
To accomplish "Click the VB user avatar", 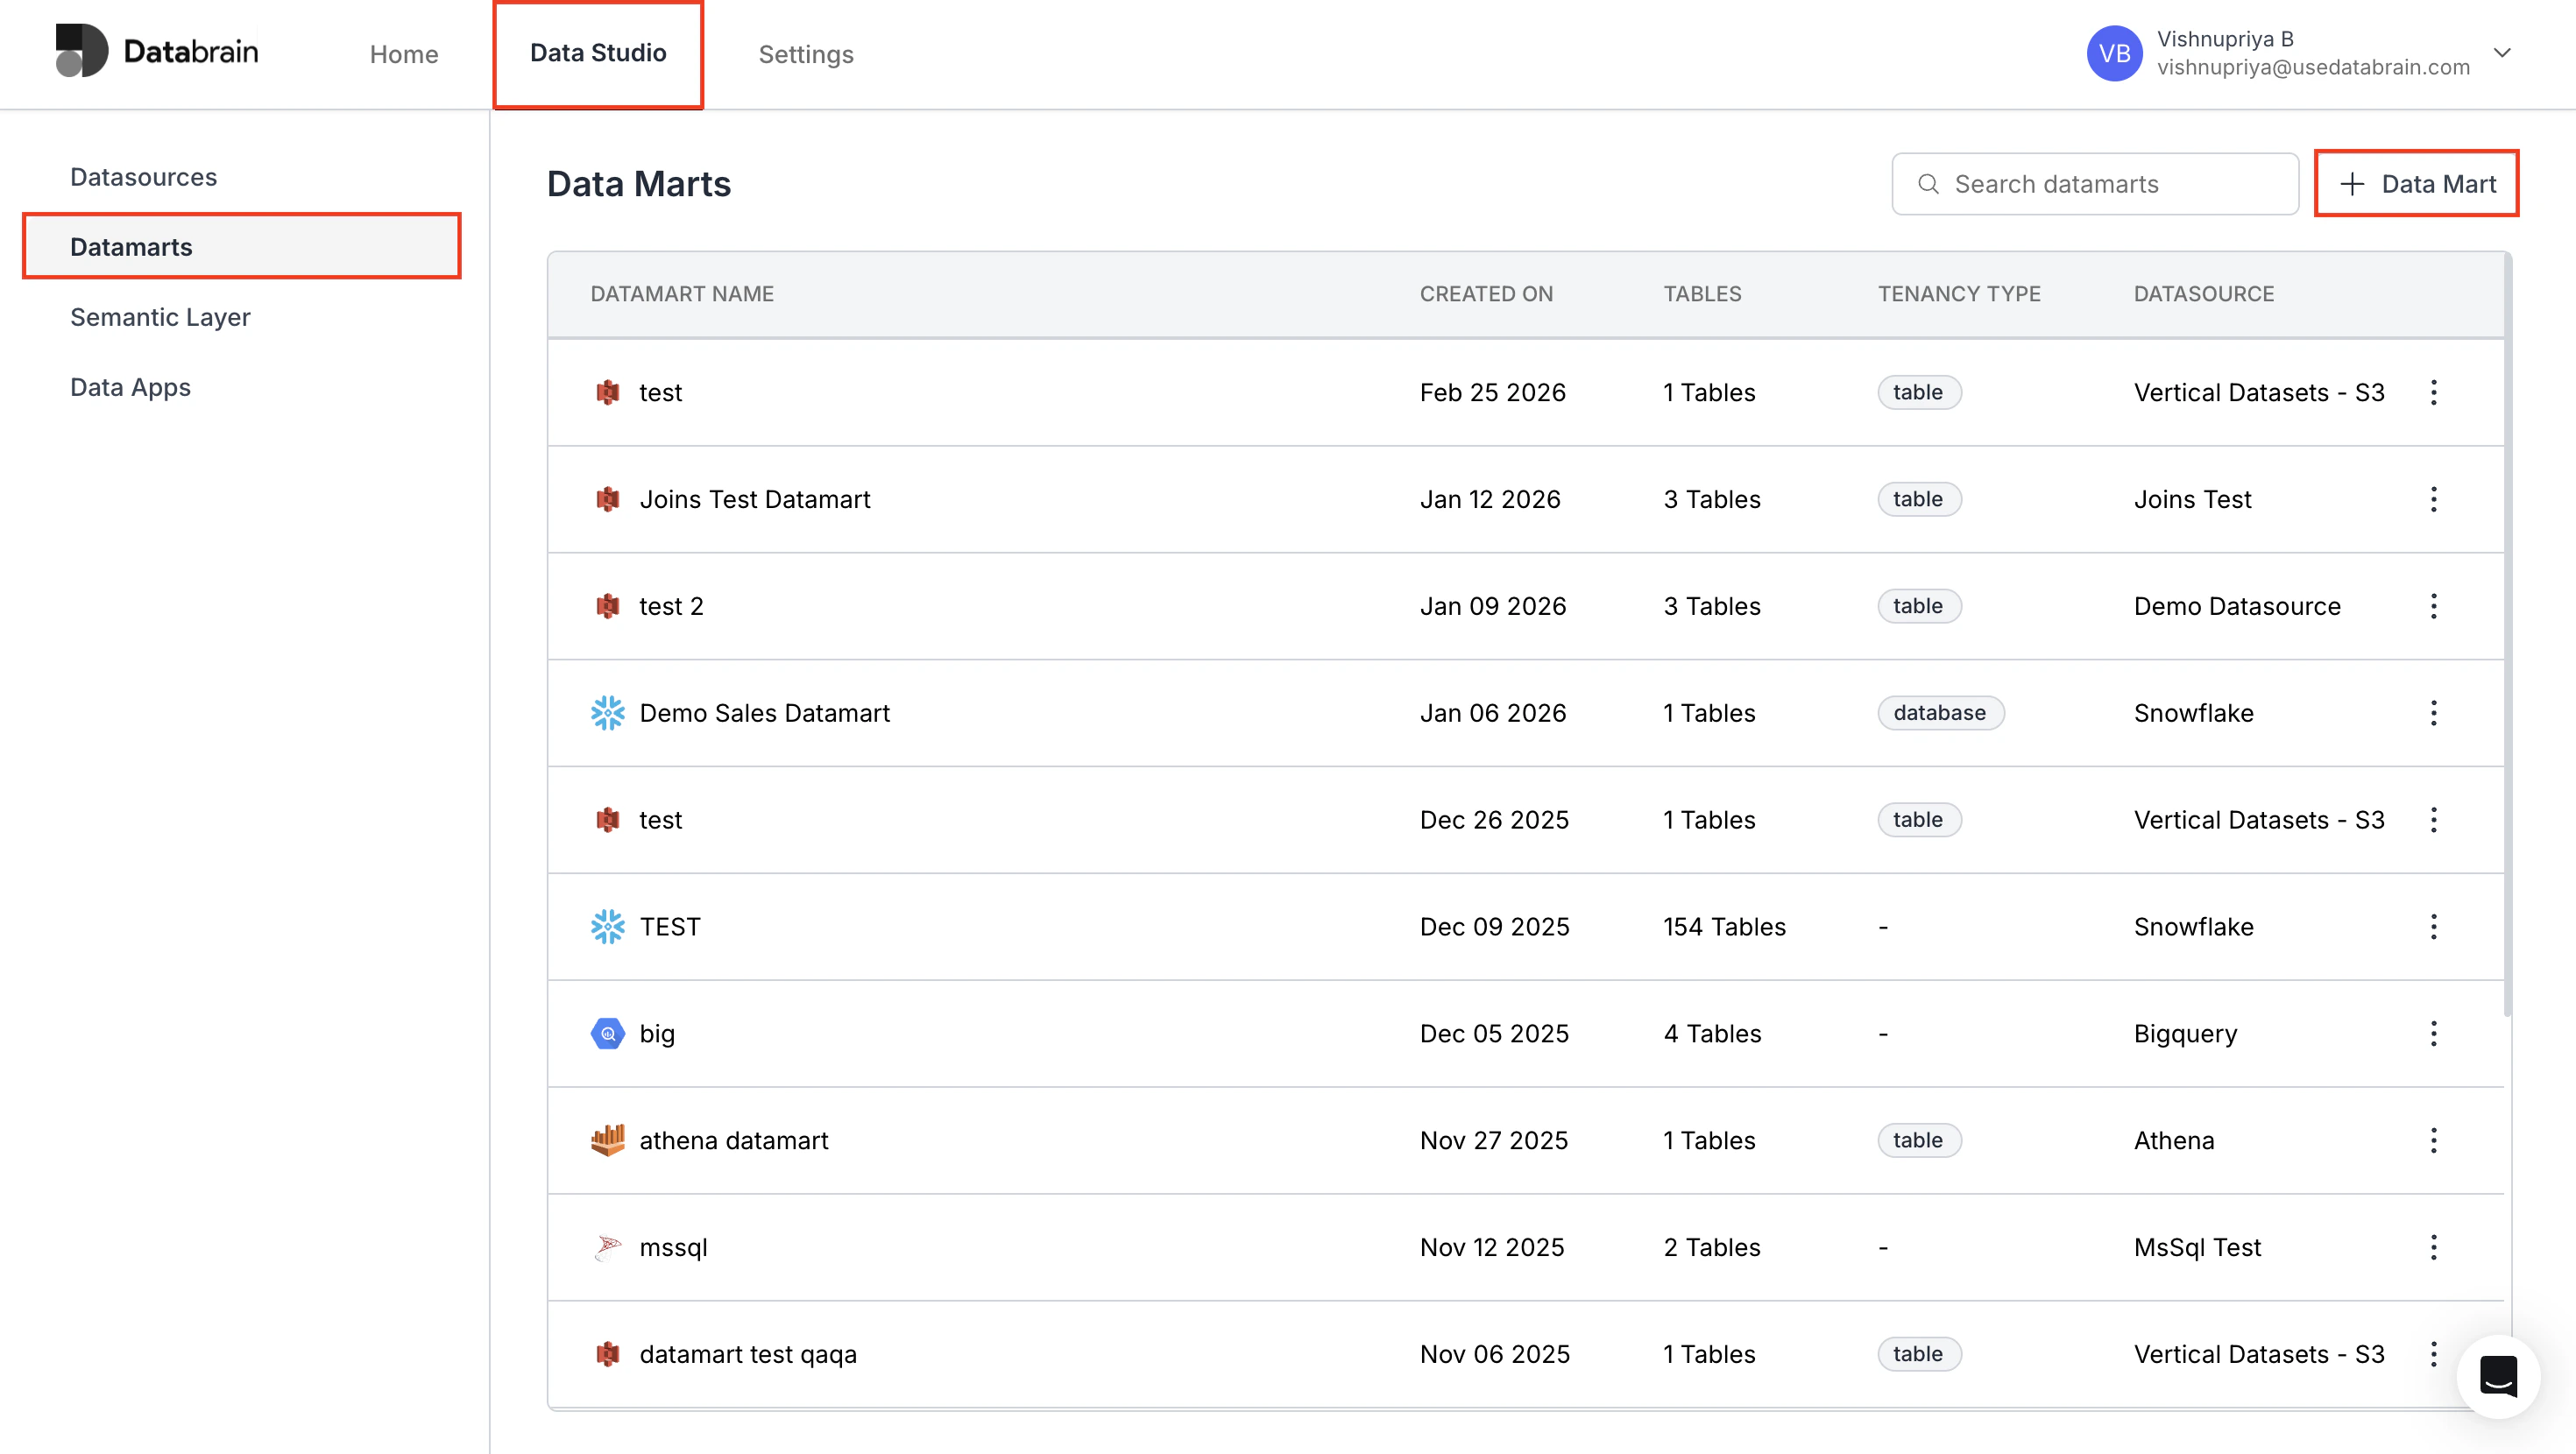I will (x=2113, y=53).
